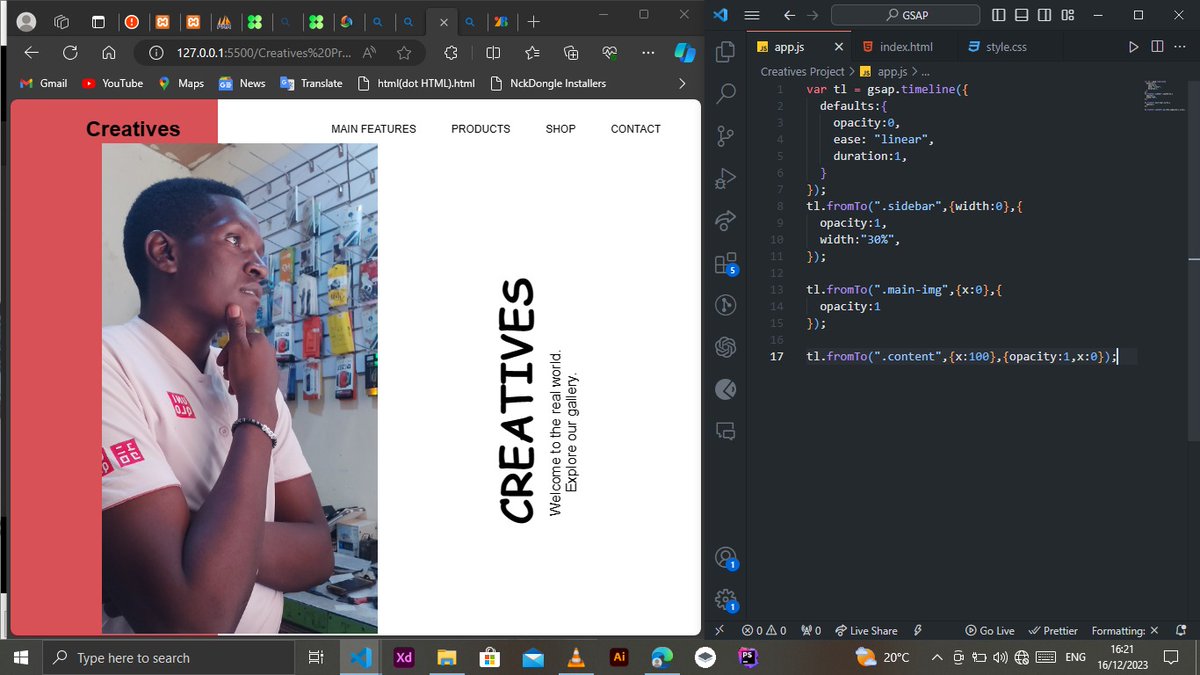The height and width of the screenshot is (675, 1200).
Task: Open the SHOP navigation link
Action: 560,128
